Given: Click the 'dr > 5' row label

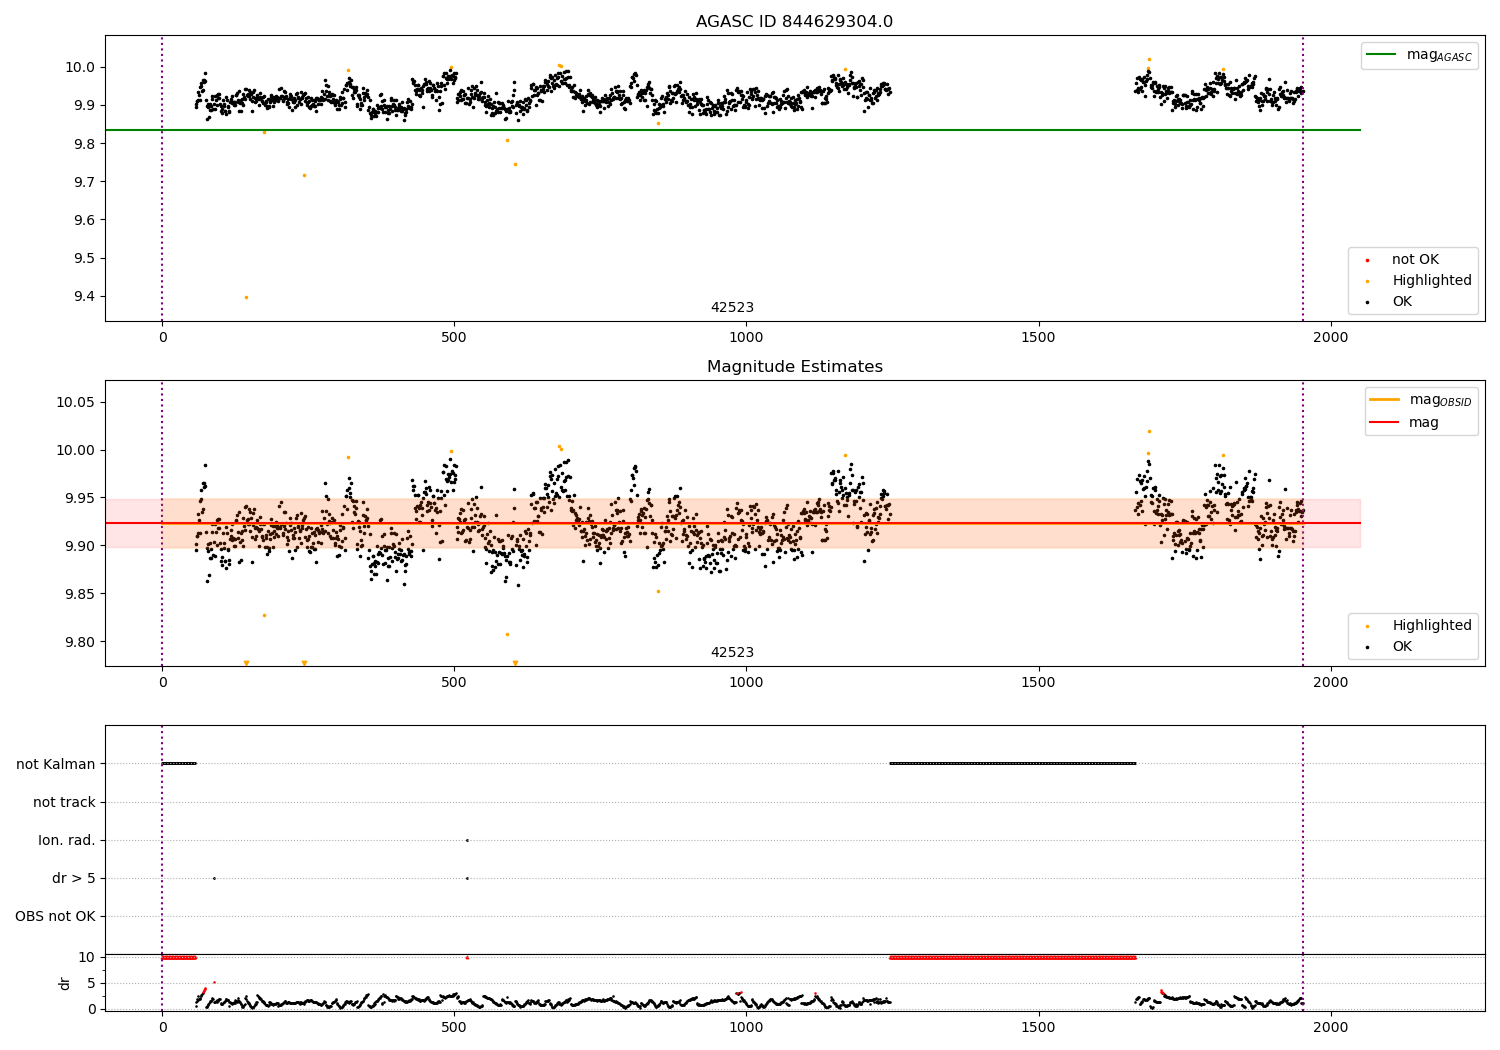Looking at the screenshot, I should 74,878.
